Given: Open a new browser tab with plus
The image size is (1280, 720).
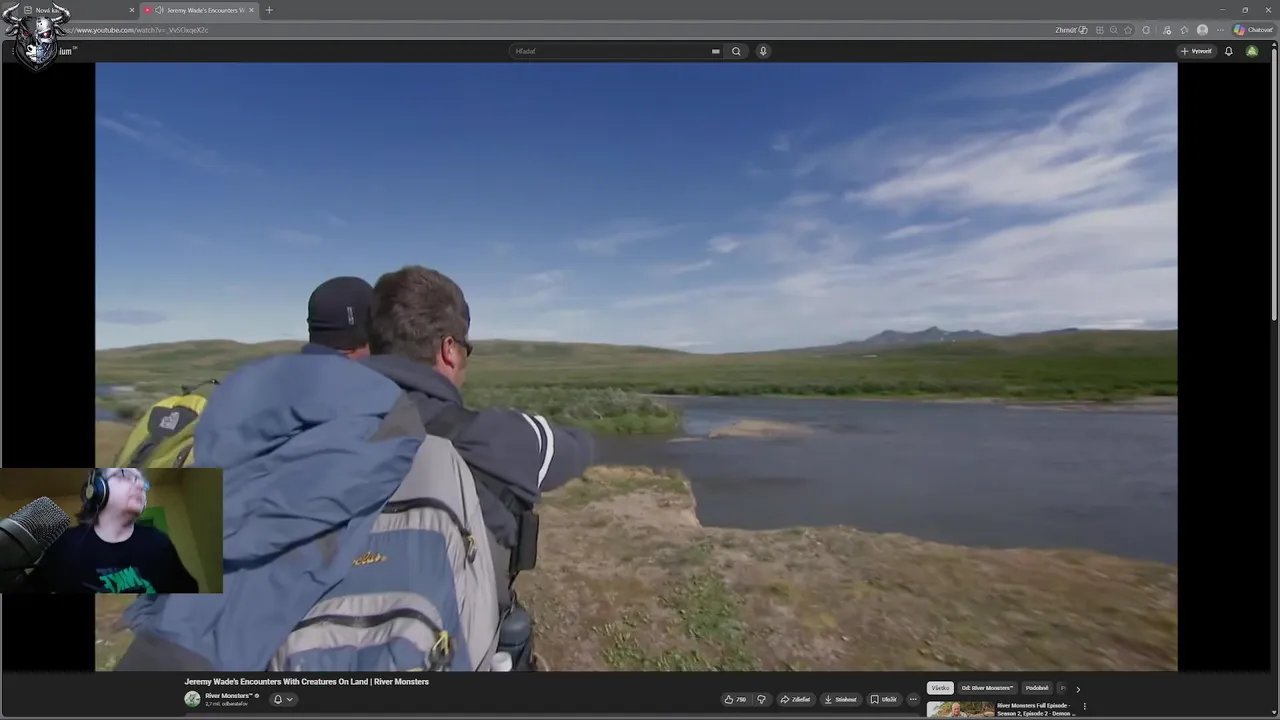Looking at the screenshot, I should (268, 10).
